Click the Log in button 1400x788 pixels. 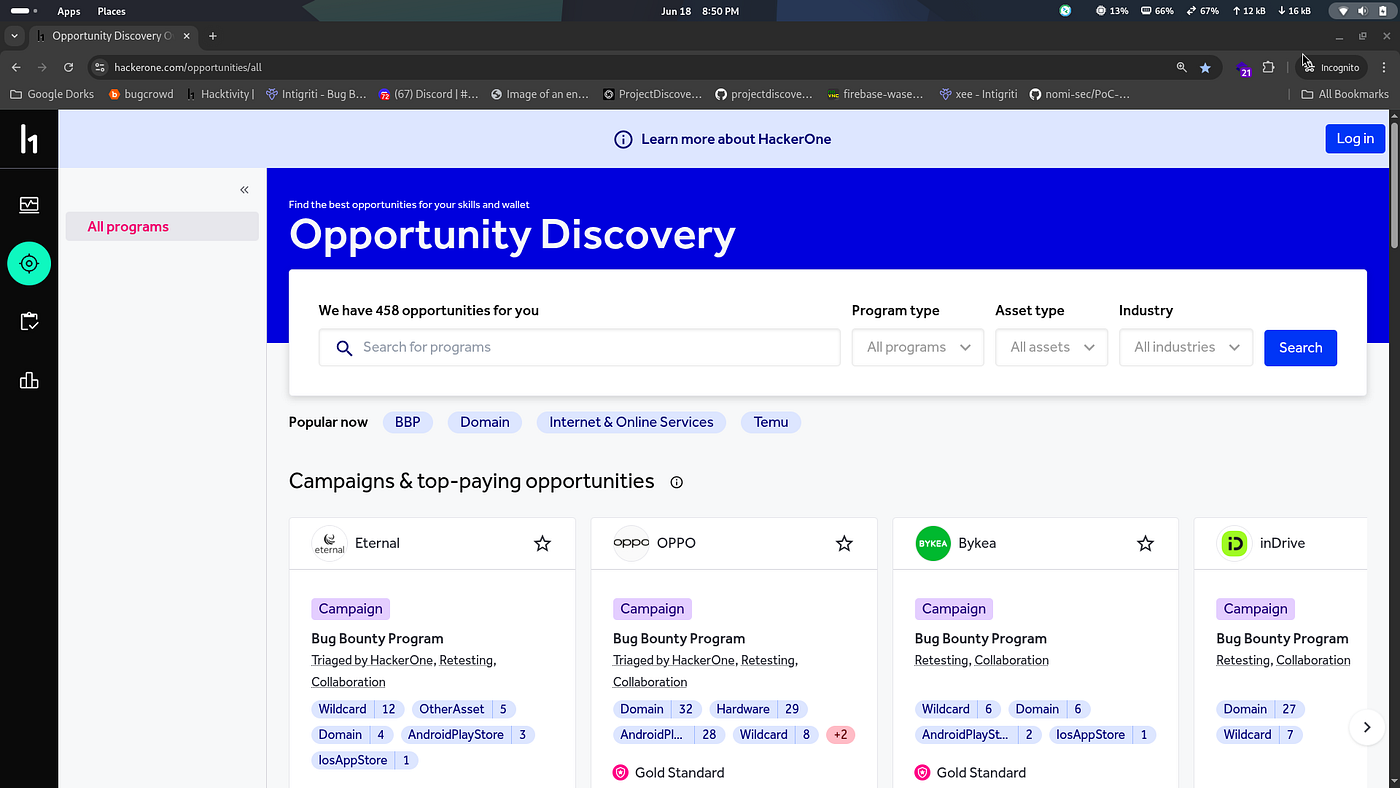click(1355, 139)
